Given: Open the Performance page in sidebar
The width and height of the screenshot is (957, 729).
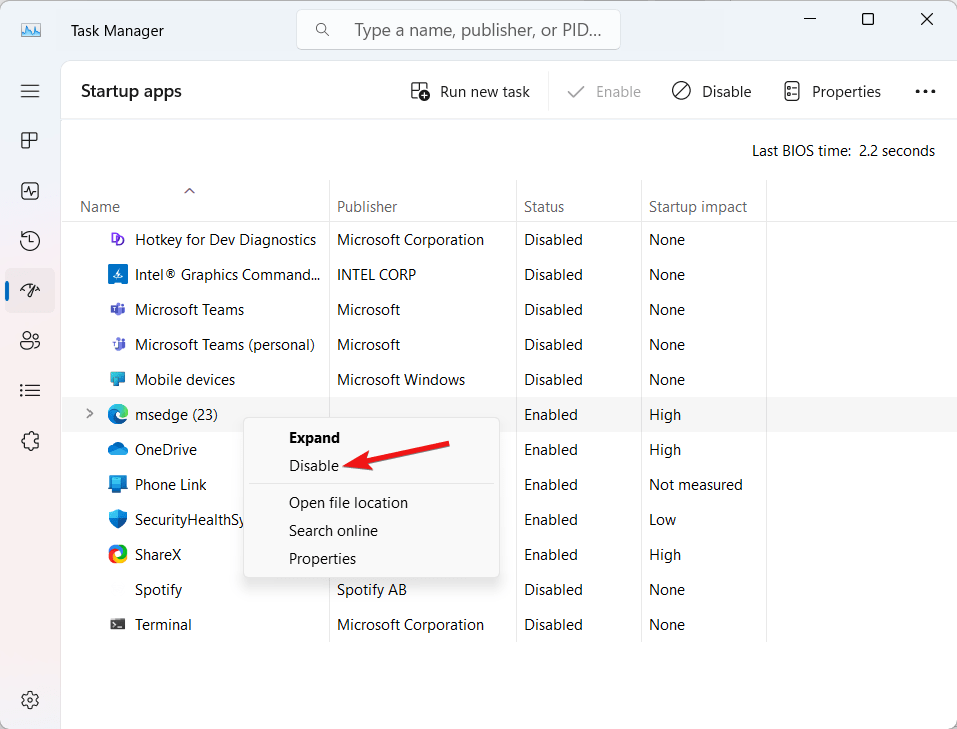Looking at the screenshot, I should click(30, 191).
